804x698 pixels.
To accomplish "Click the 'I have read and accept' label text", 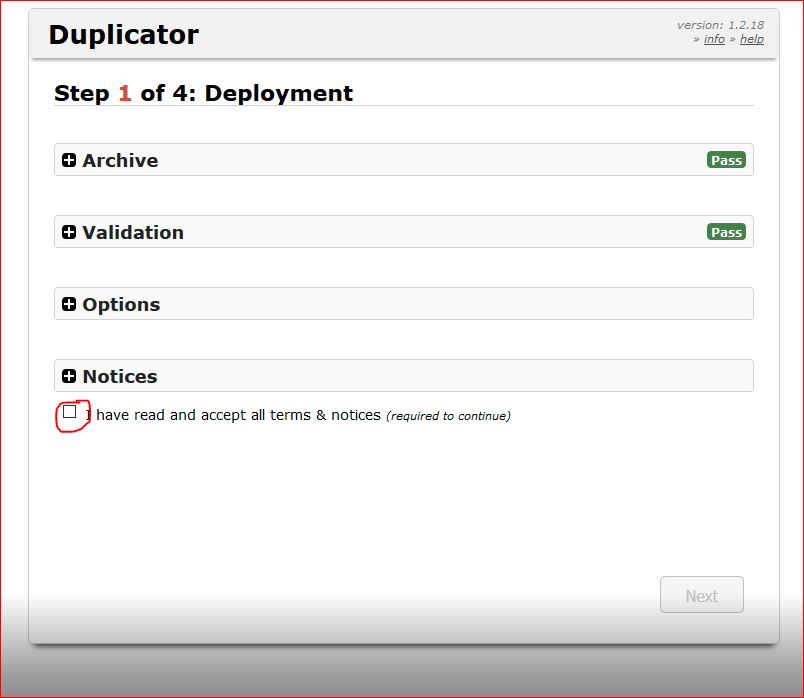I will pyautogui.click(x=233, y=415).
